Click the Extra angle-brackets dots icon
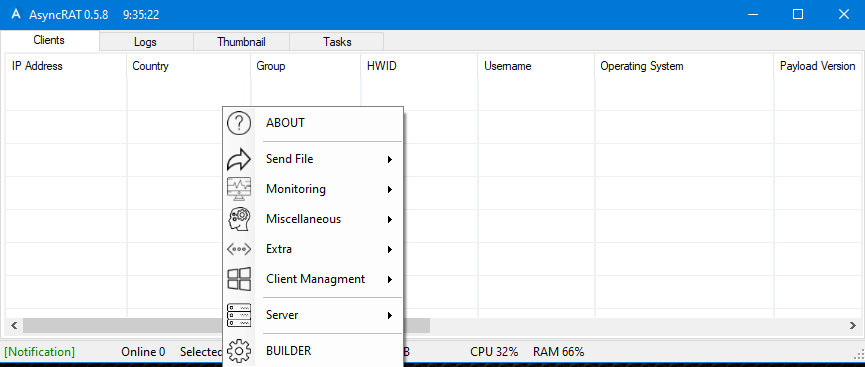Viewport: 865px width, 367px height. (x=239, y=249)
